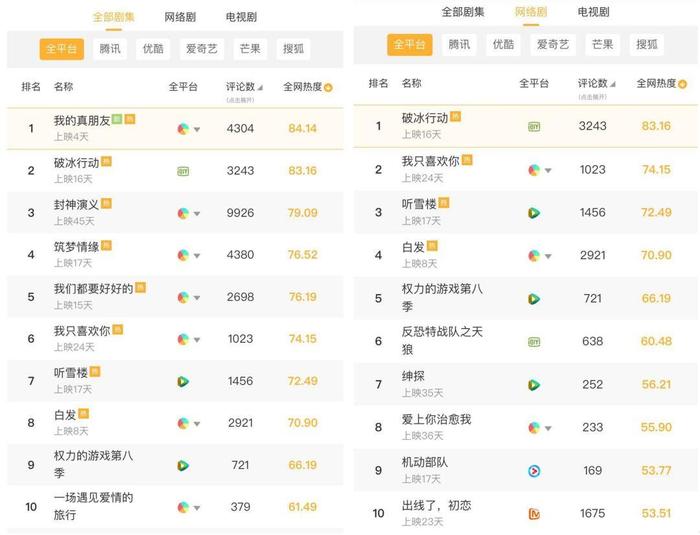The image size is (700, 535).
Task: Expand platform dropdown arrow for 筑梦情缘
Action: coord(197,256)
